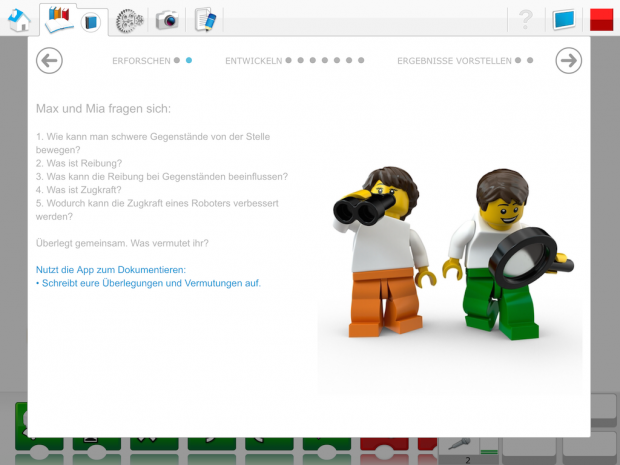This screenshot has width=620, height=465.
Task: Click the minifigure holding the magnifying glass
Action: pyautogui.click(x=507, y=254)
